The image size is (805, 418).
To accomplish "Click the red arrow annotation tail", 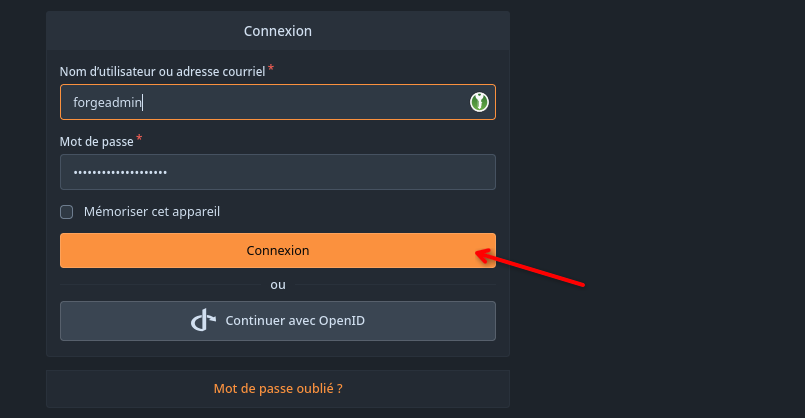I will coord(583,284).
